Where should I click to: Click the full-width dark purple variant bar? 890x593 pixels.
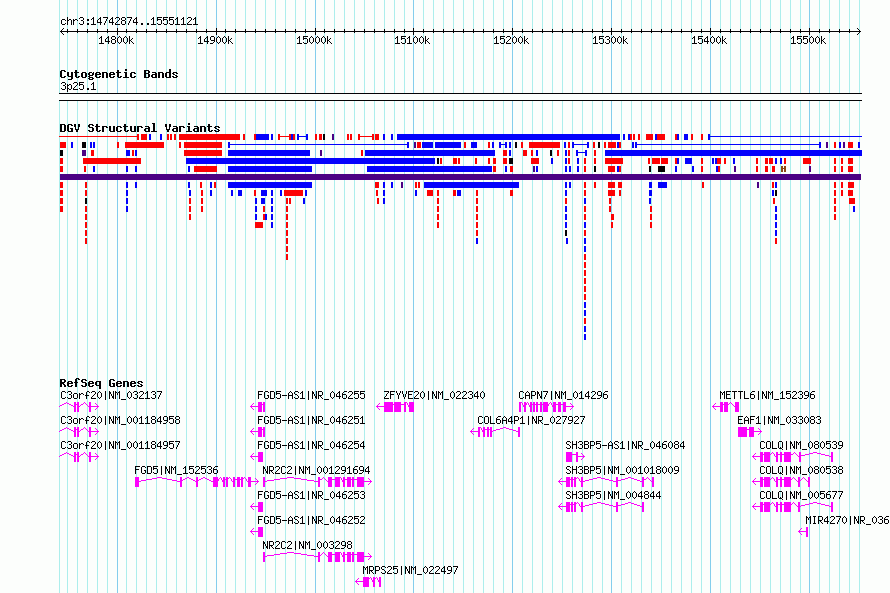pos(460,177)
